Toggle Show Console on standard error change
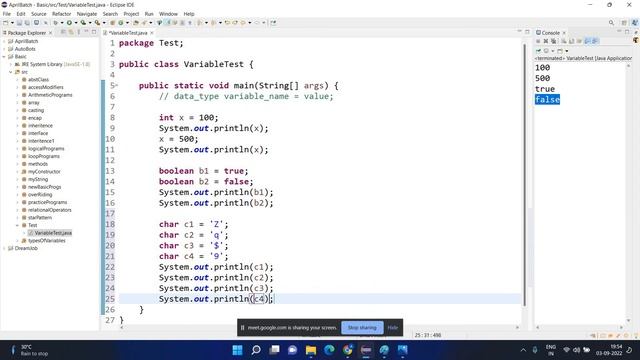This screenshot has width=640, height=360. (x=595, y=41)
